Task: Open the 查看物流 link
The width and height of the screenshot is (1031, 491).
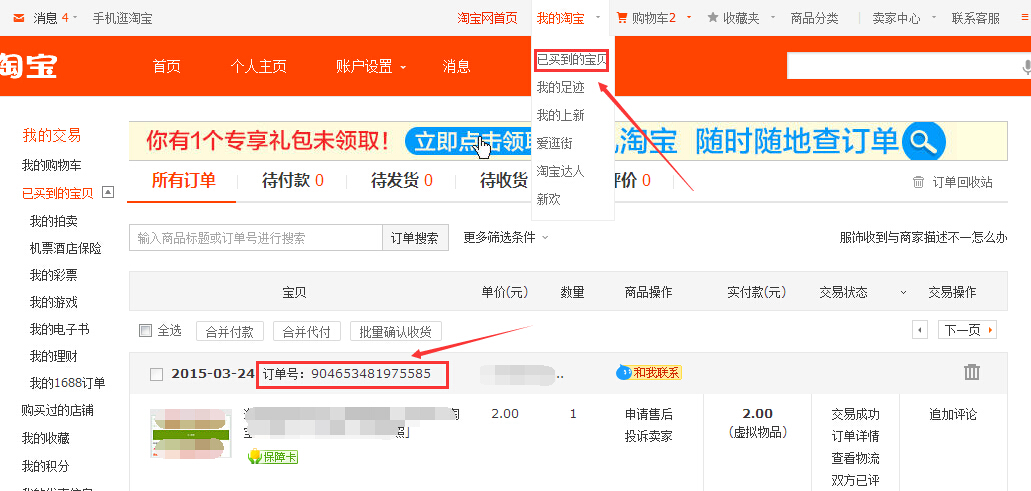Action: click(855, 458)
